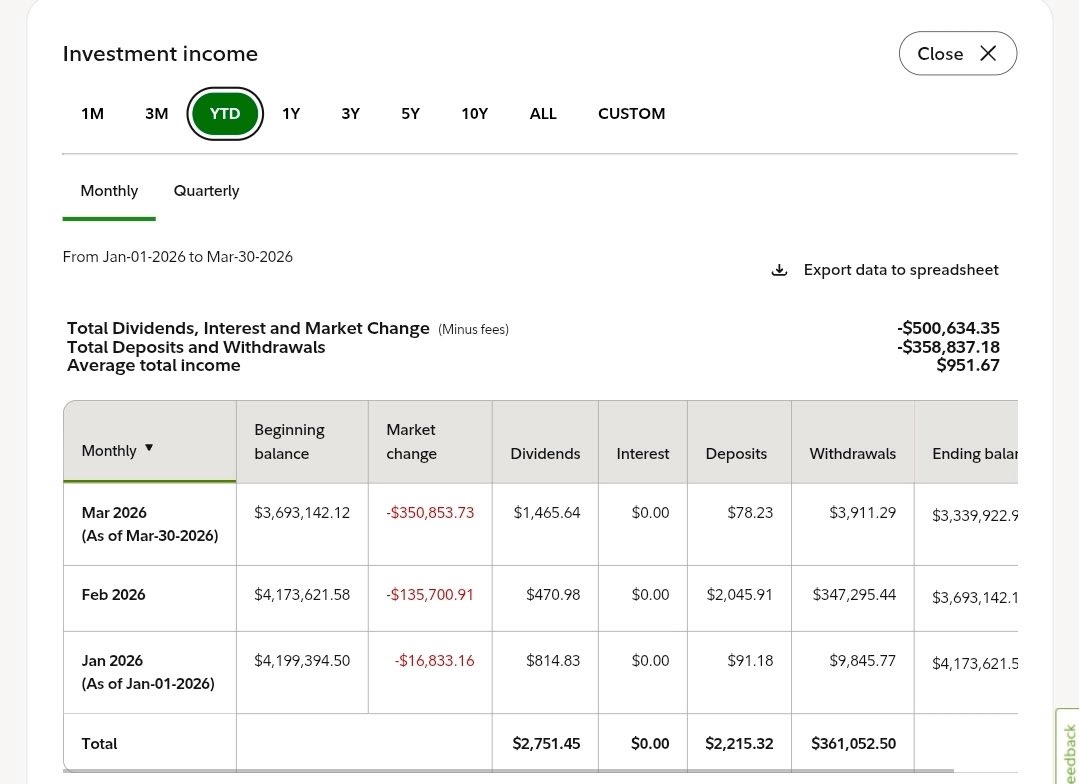Switch to 5Y time range
1079x784 pixels.
(410, 114)
